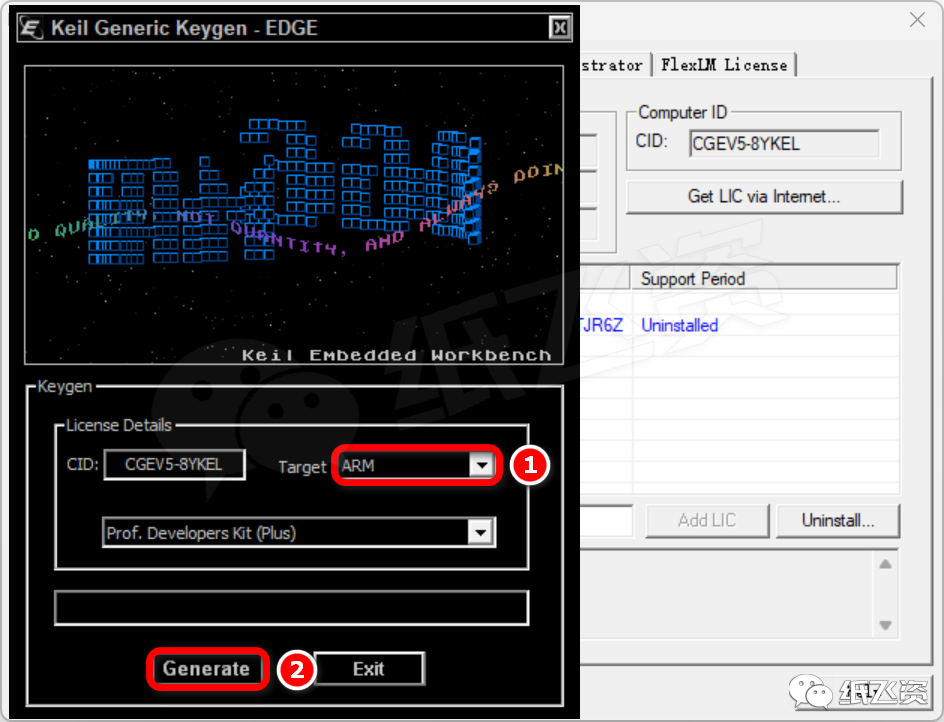This screenshot has width=944, height=722.
Task: Click the scroll down arrow in the message box
Action: (x=885, y=625)
